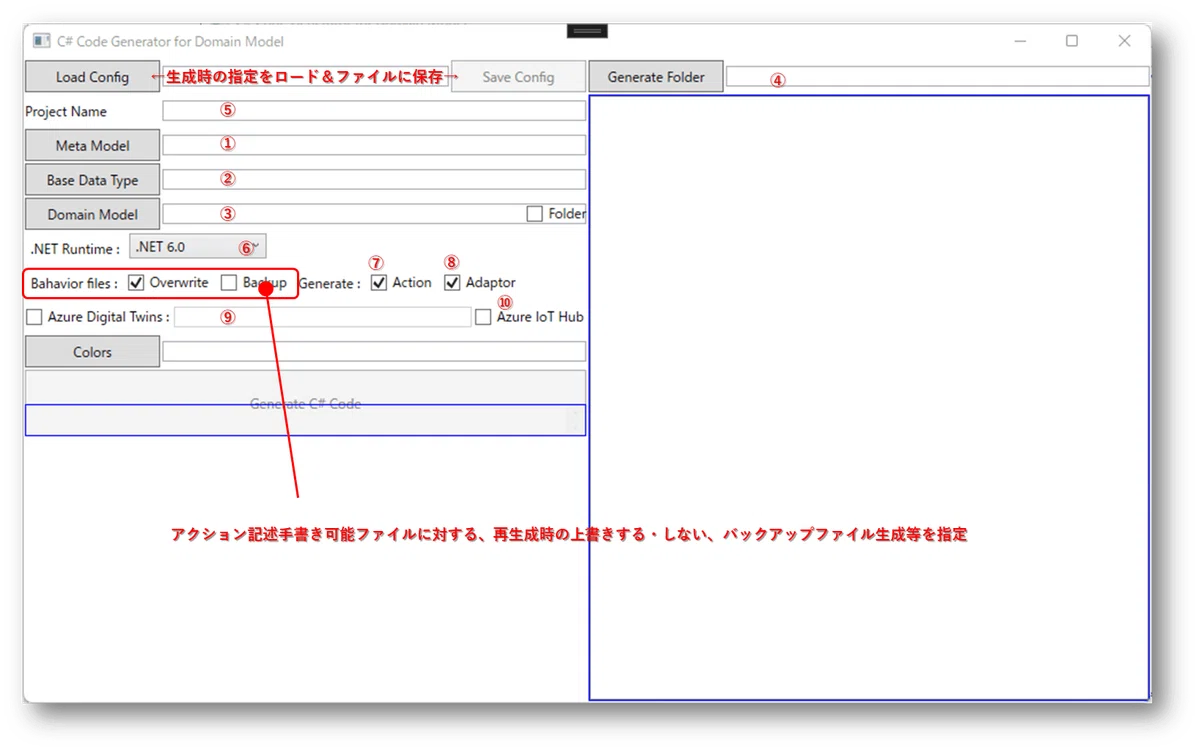This screenshot has height=751, width=1200.
Task: Focus the Meta Model path field
Action: click(x=374, y=145)
